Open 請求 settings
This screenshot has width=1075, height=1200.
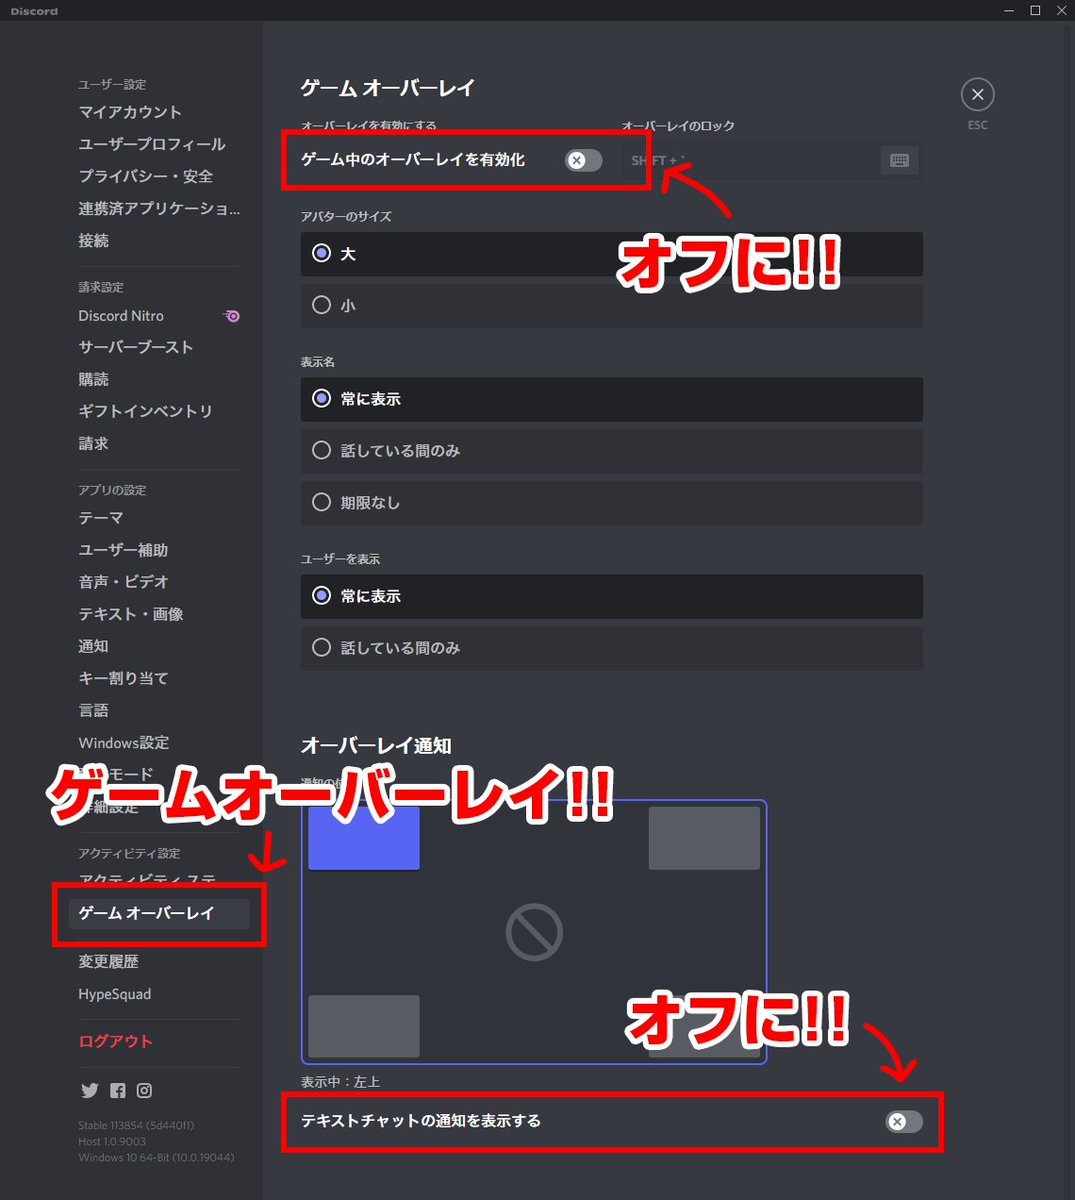[94, 444]
